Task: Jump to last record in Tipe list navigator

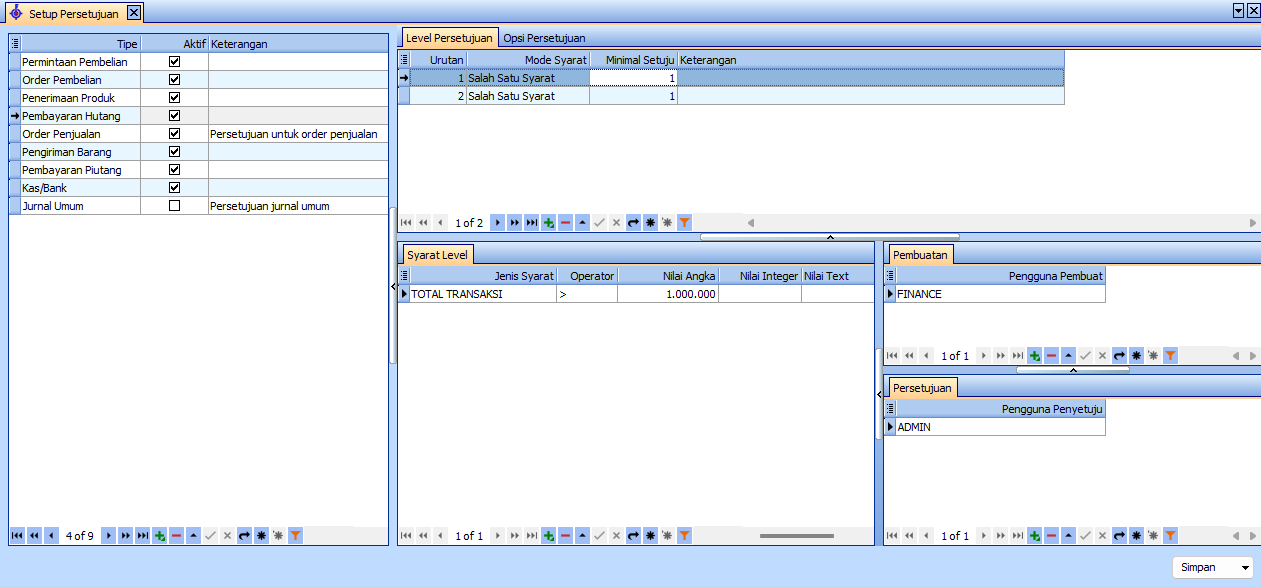Action: pos(143,536)
